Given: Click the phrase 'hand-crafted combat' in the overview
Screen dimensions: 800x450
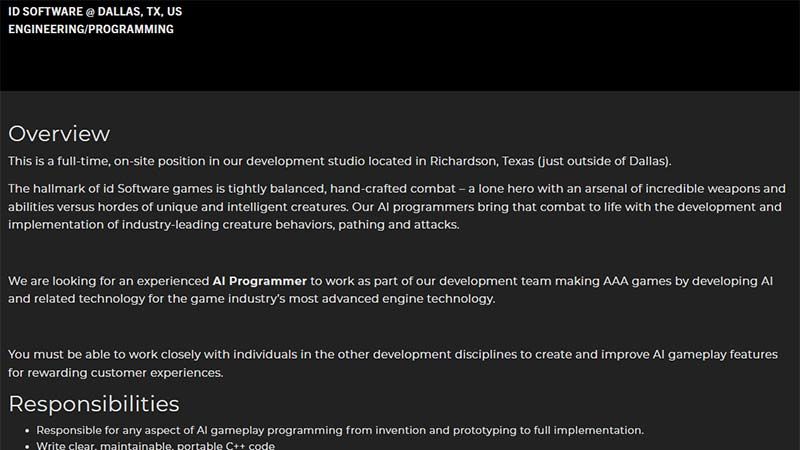Looking at the screenshot, I should click(392, 189).
